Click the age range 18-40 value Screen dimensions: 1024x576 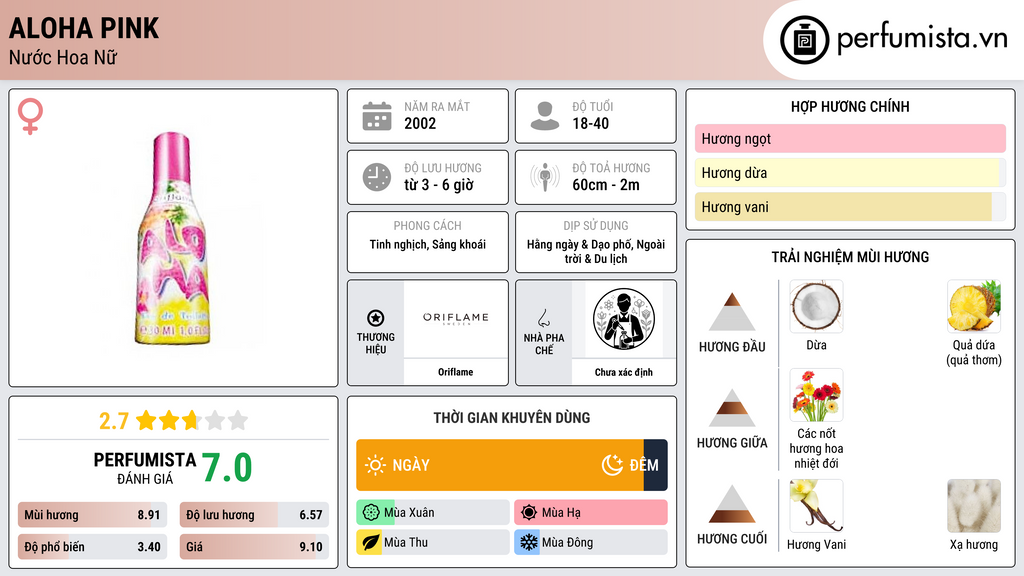pos(590,123)
